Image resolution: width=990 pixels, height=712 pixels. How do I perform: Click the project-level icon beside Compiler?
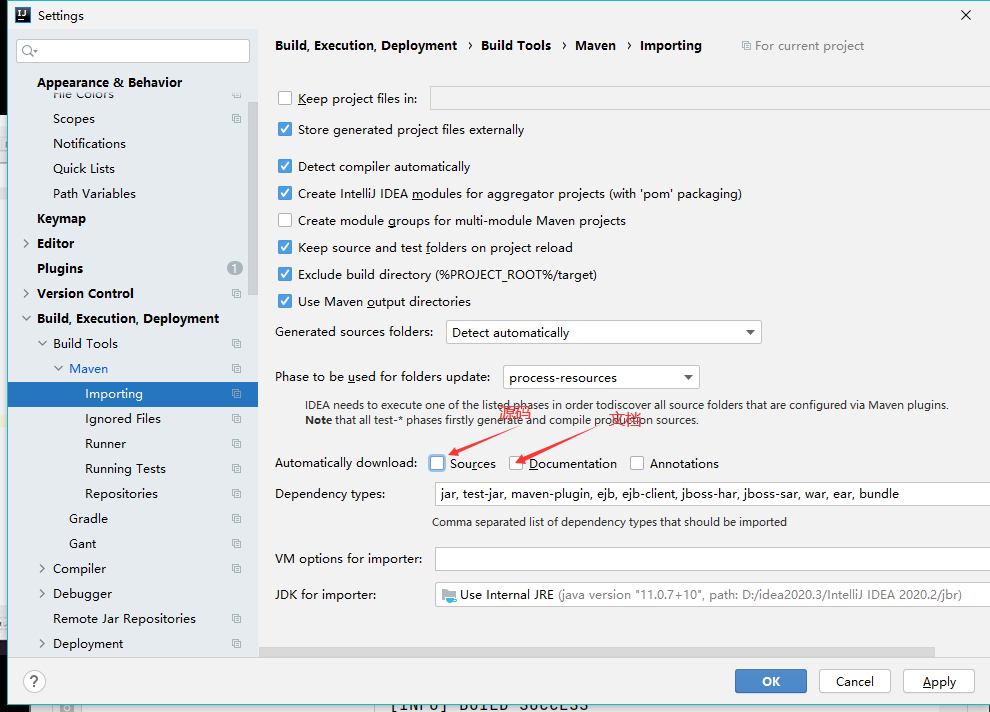pyautogui.click(x=237, y=569)
